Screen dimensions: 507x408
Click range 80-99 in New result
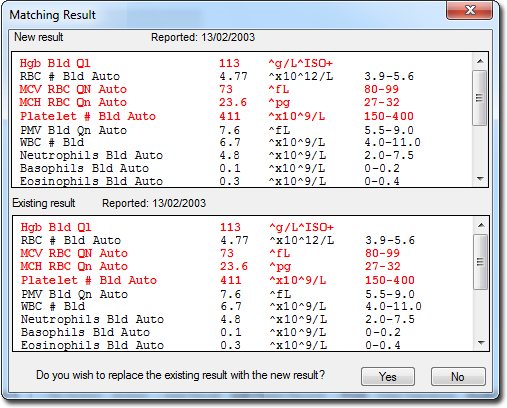coord(381,89)
